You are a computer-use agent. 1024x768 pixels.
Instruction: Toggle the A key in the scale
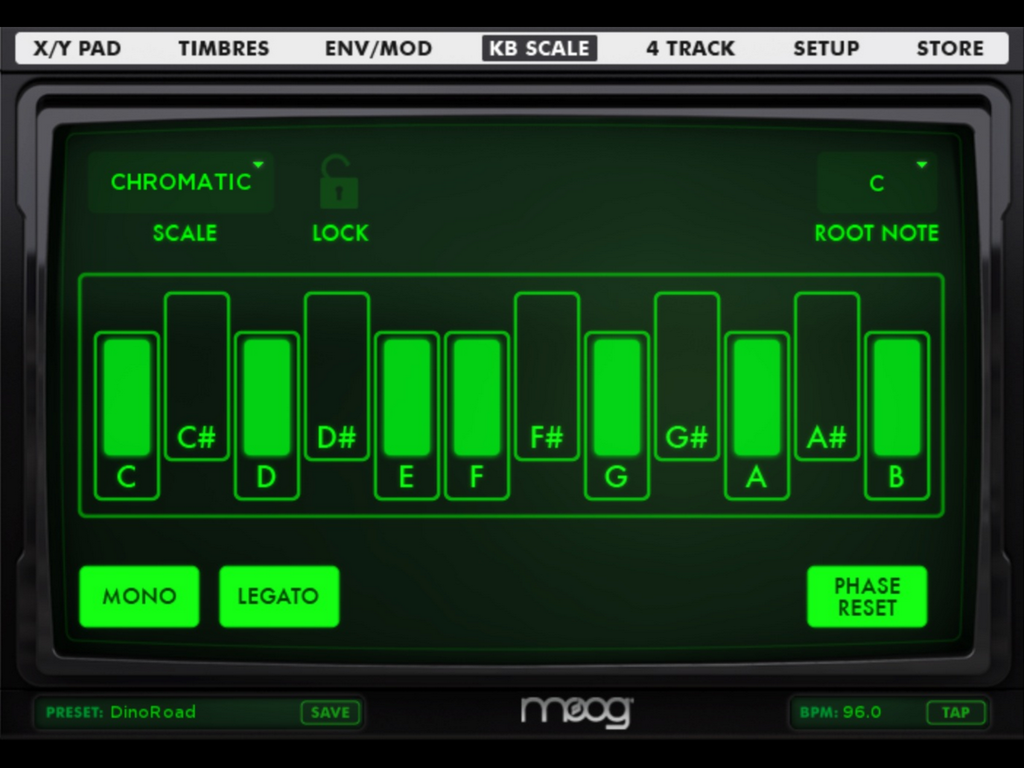pyautogui.click(x=756, y=416)
